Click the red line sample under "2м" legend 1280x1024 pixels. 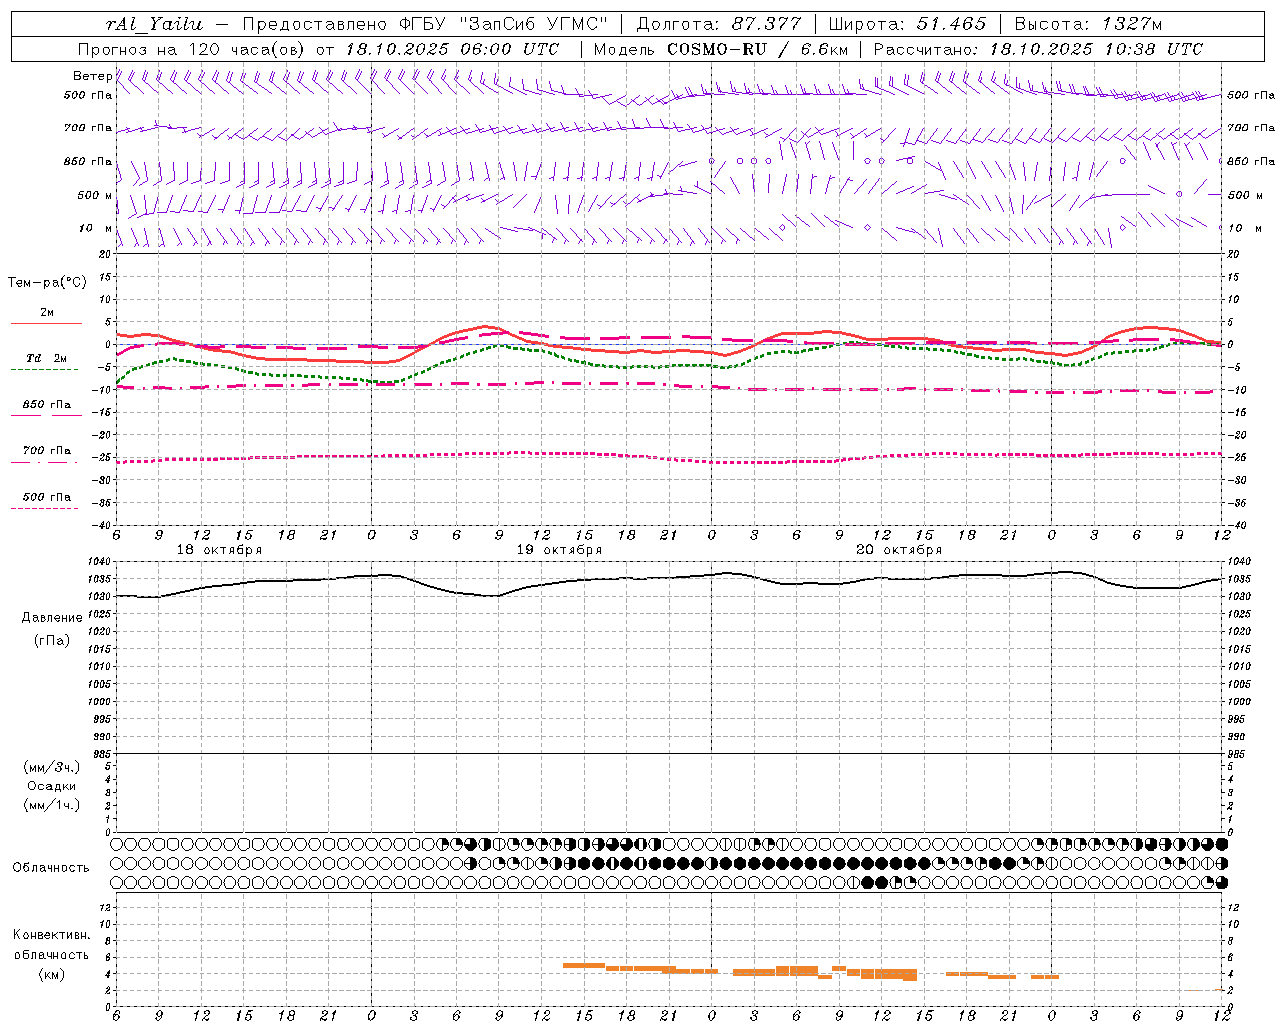coord(46,323)
